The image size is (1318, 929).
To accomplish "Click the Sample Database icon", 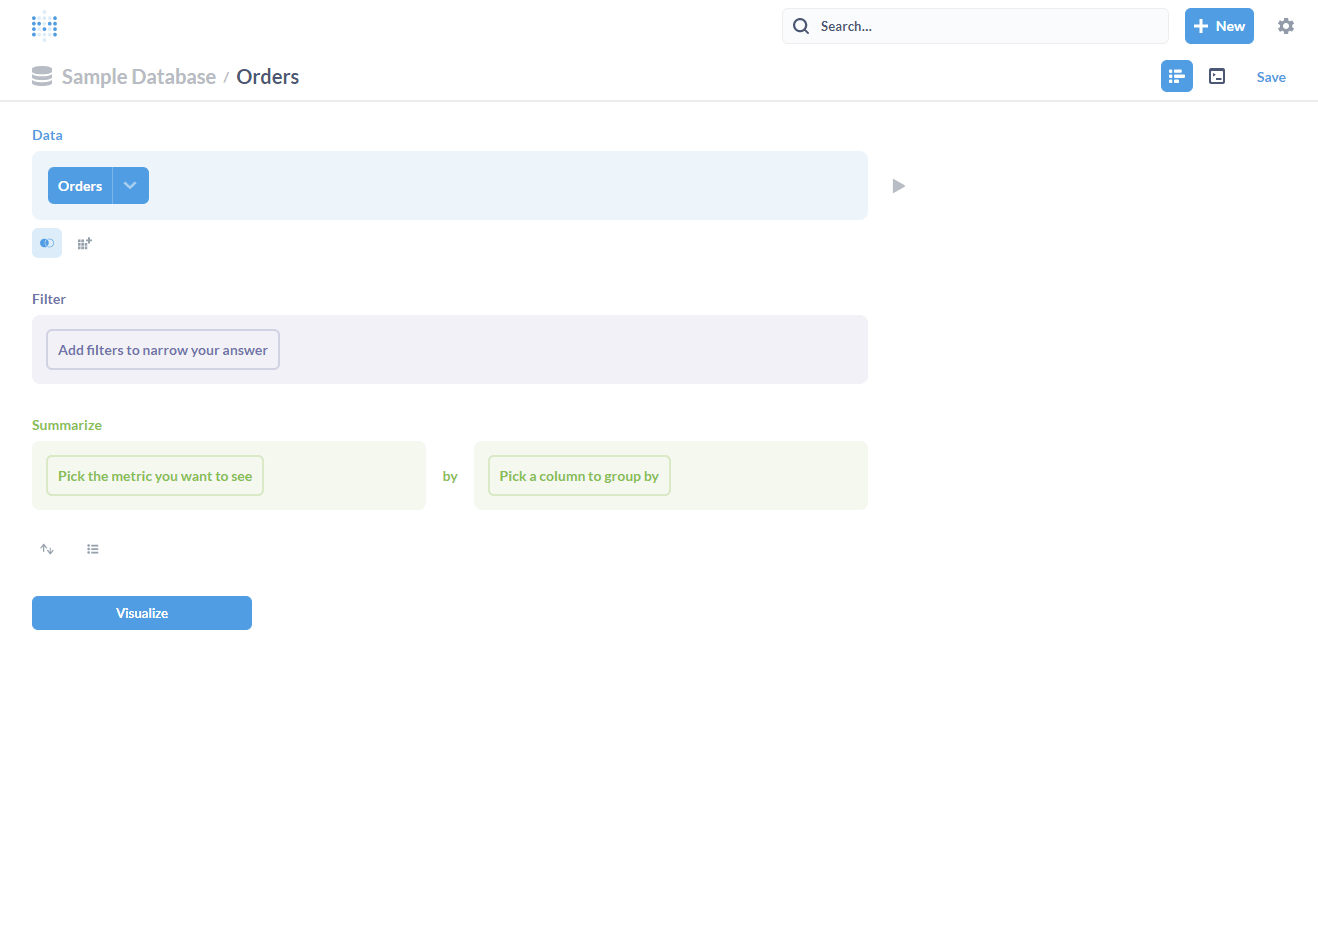I will click(42, 77).
